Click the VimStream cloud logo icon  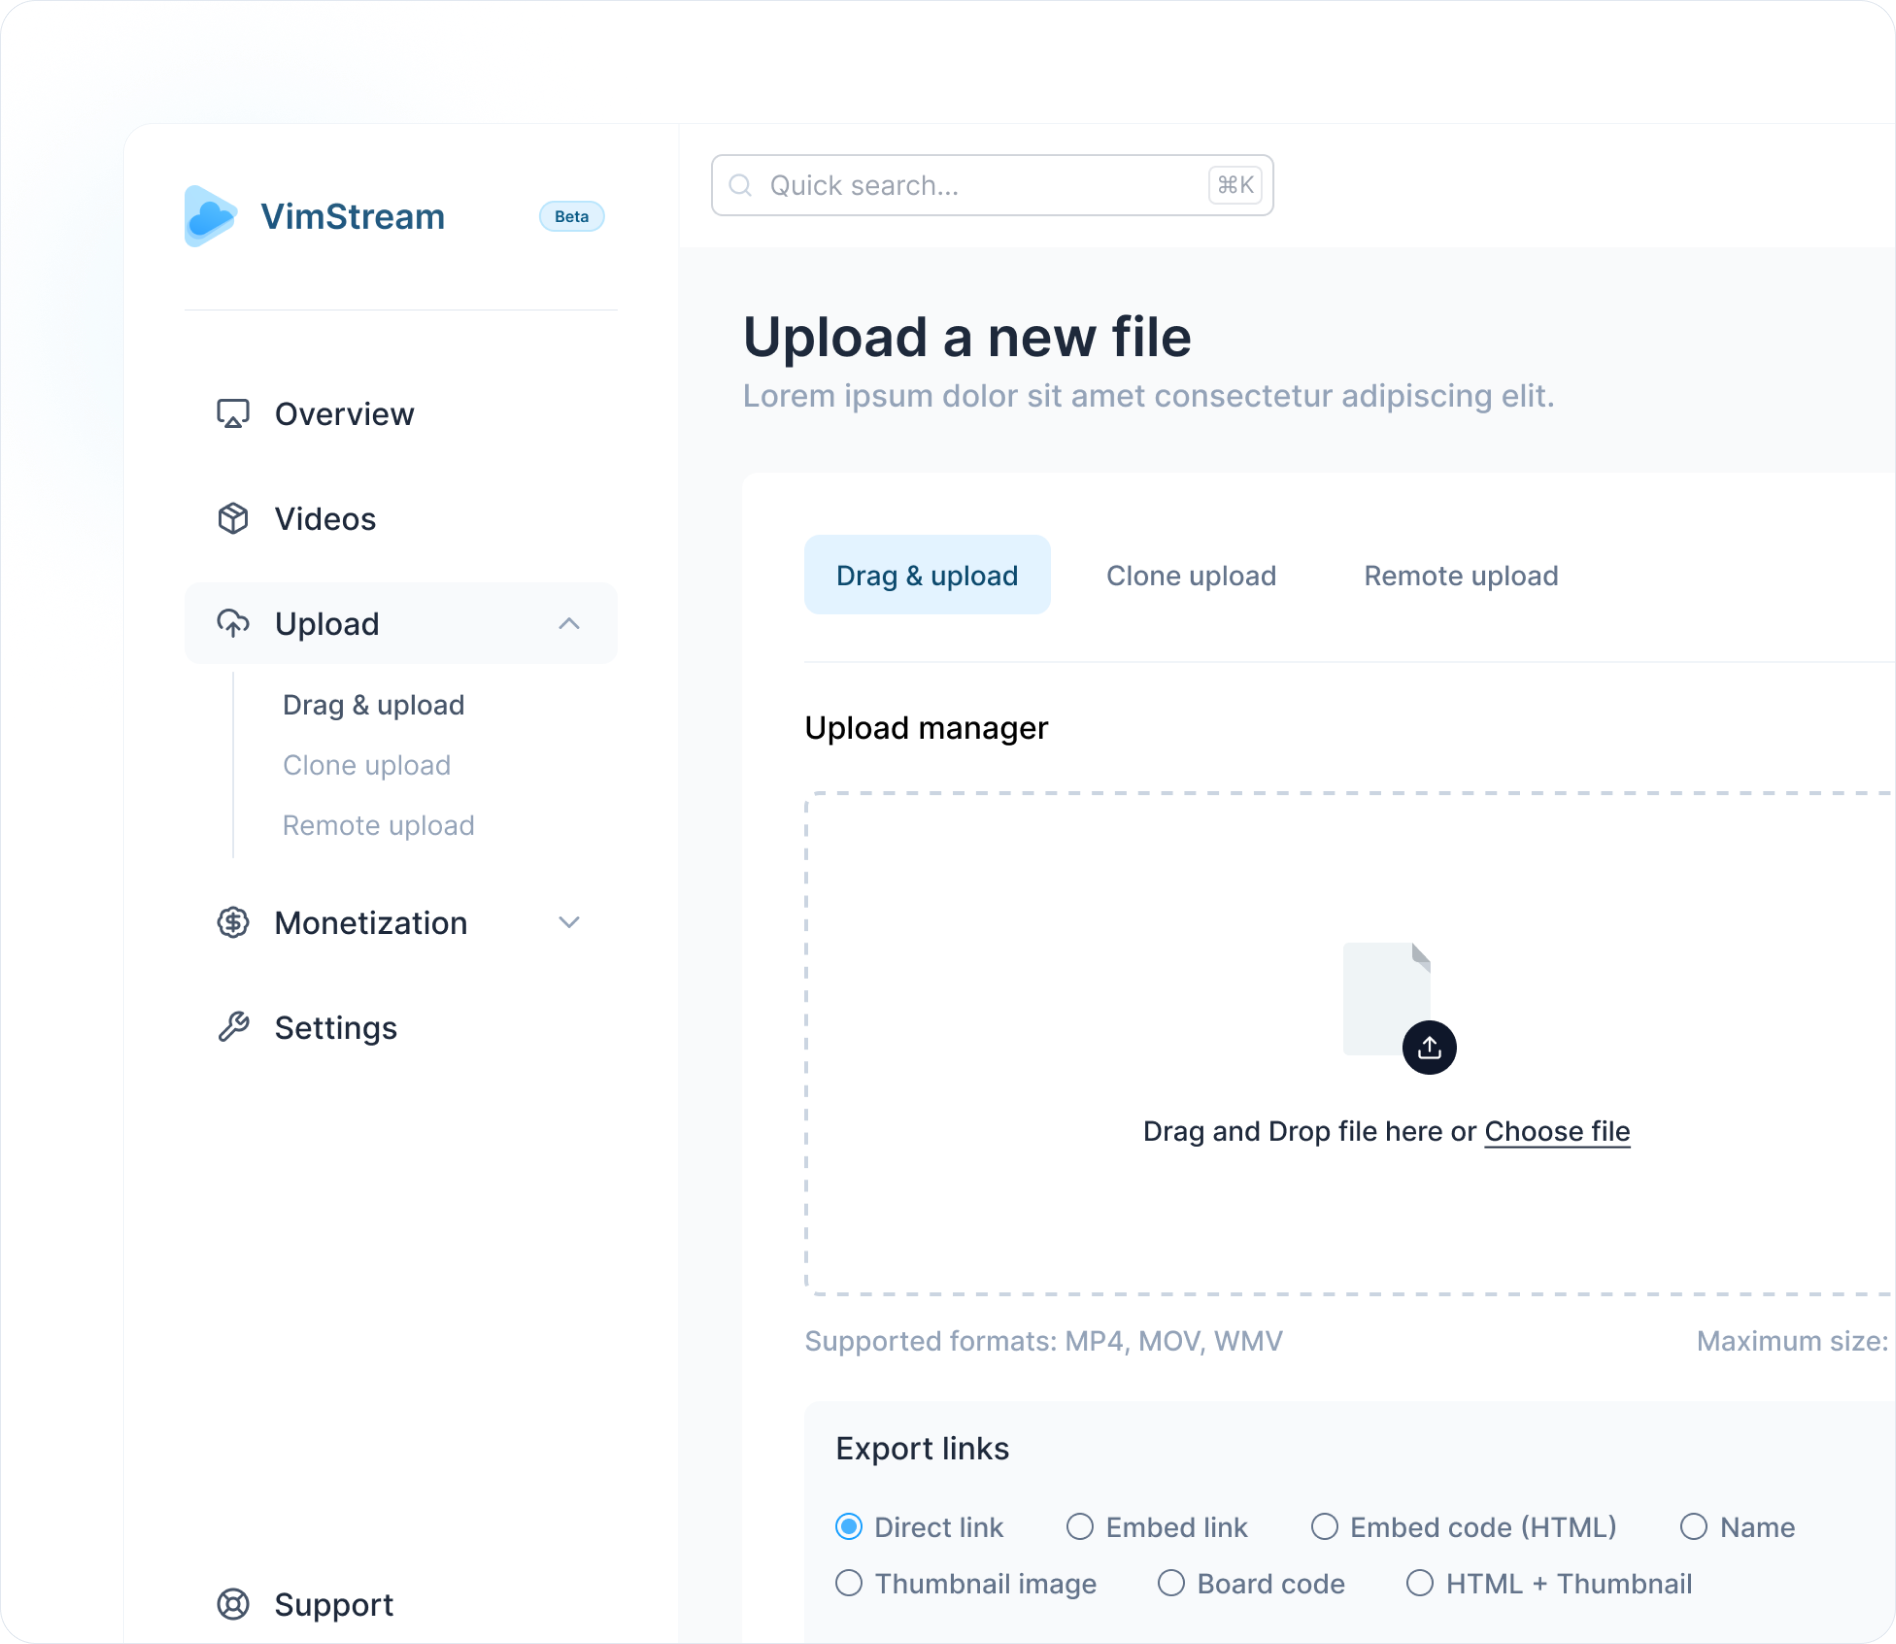(210, 216)
